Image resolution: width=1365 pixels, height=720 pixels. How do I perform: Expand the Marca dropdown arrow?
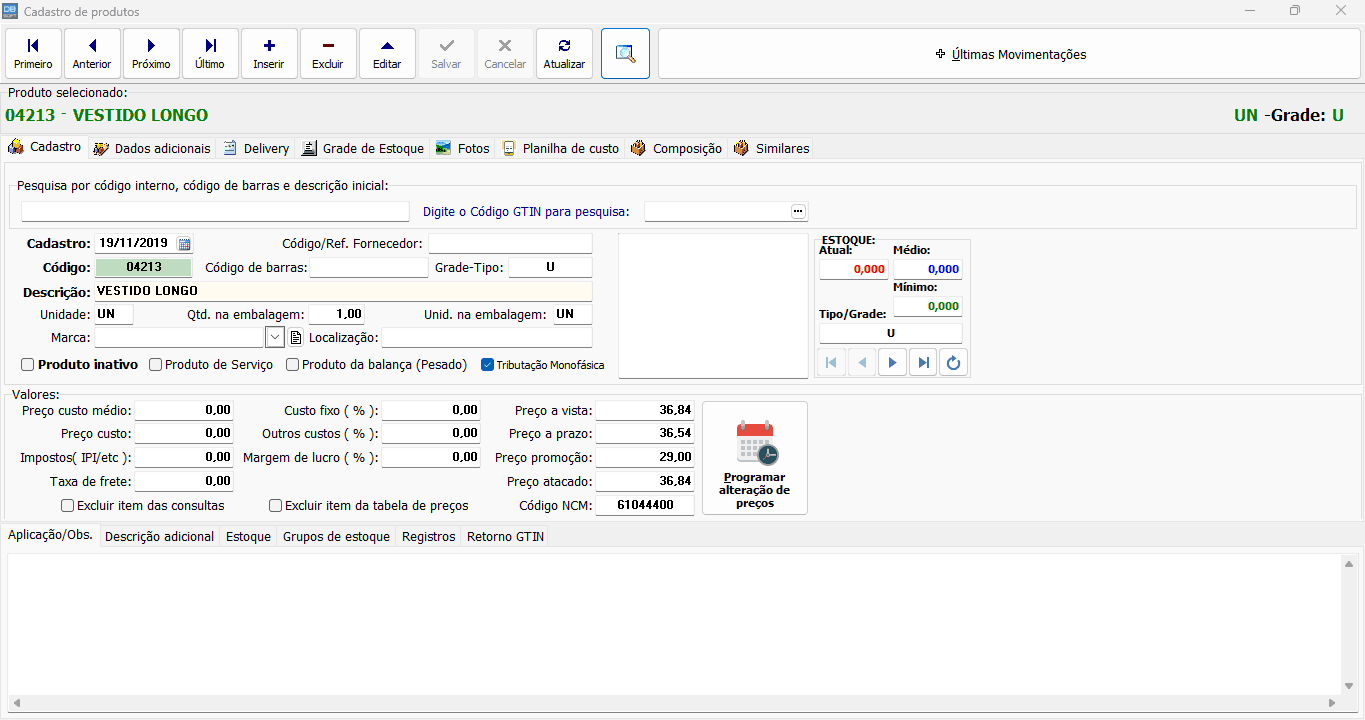coord(275,337)
